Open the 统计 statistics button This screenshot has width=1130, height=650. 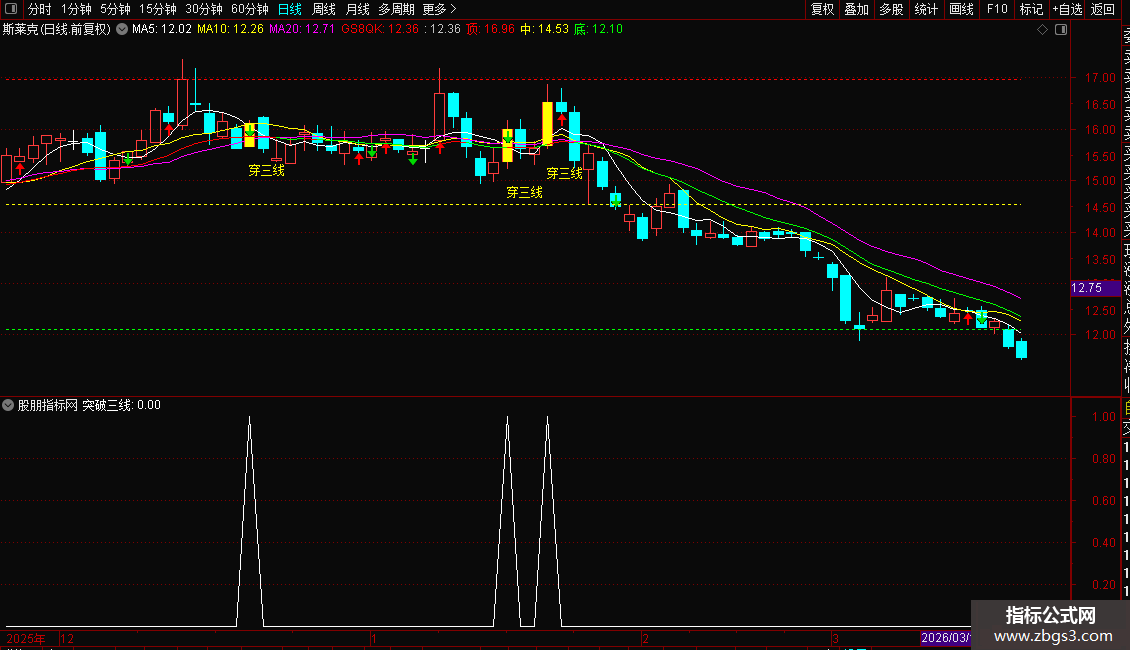[x=926, y=9]
